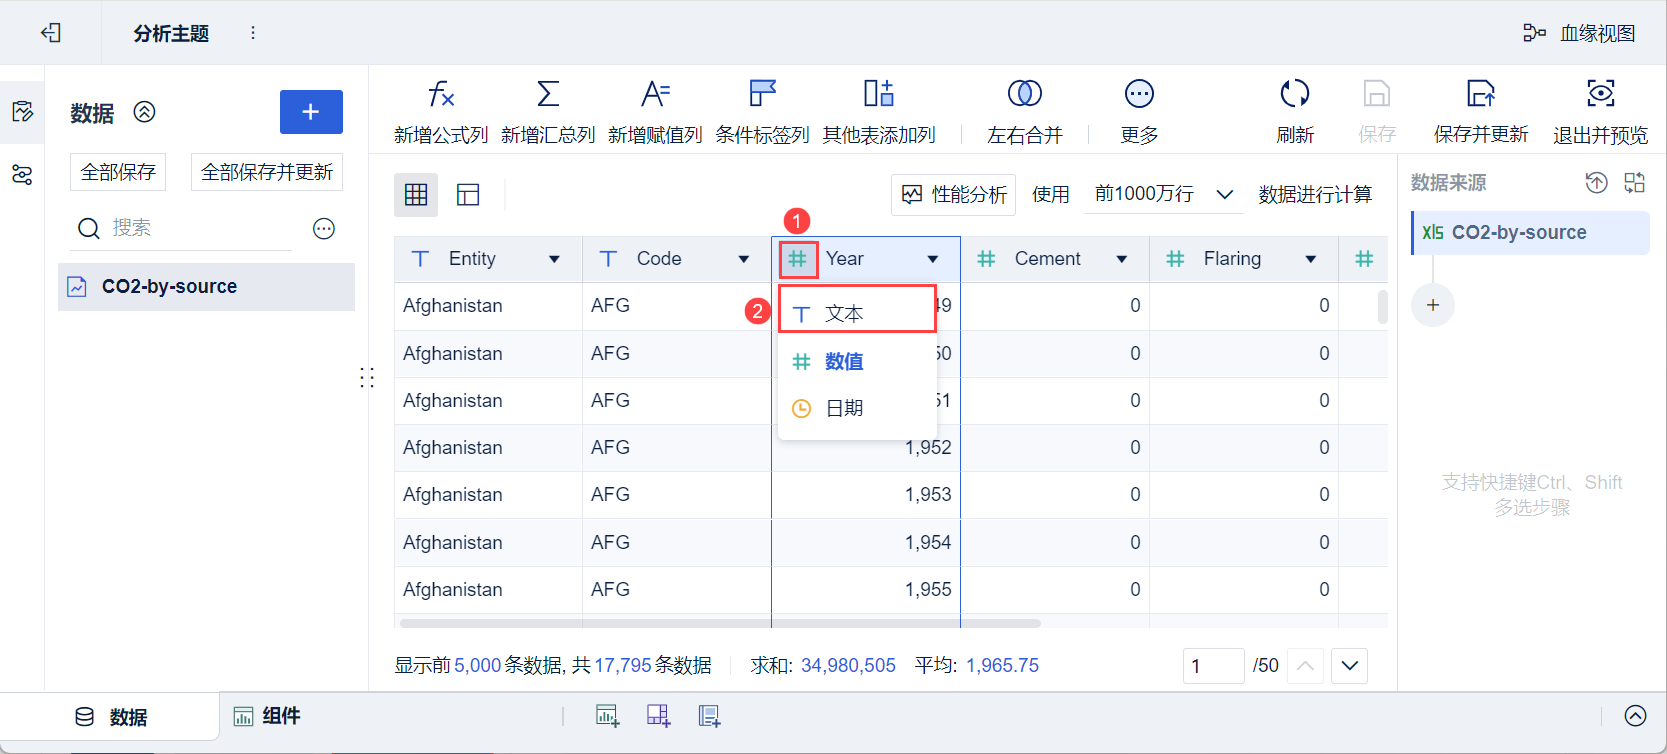The height and width of the screenshot is (754, 1667).
Task: Click the 刷新 refresh icon
Action: click(x=1295, y=95)
